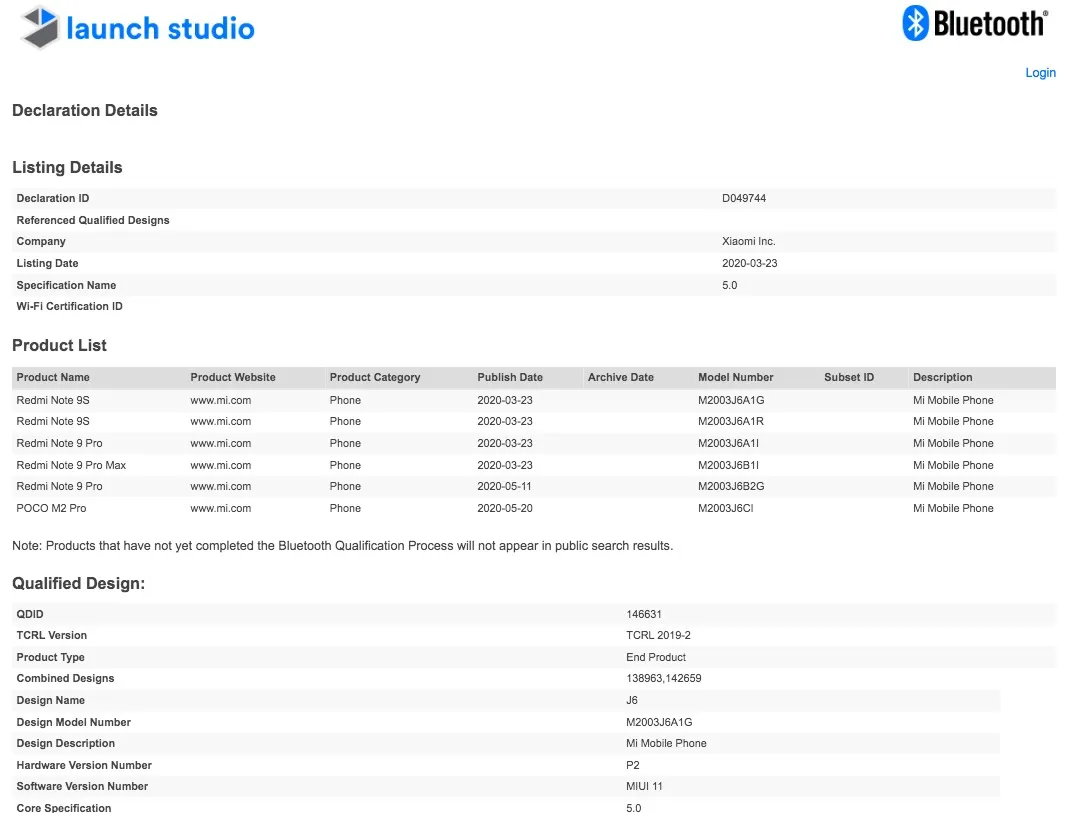Click the Description column header
Screen dimensions: 1075x813
(x=942, y=377)
